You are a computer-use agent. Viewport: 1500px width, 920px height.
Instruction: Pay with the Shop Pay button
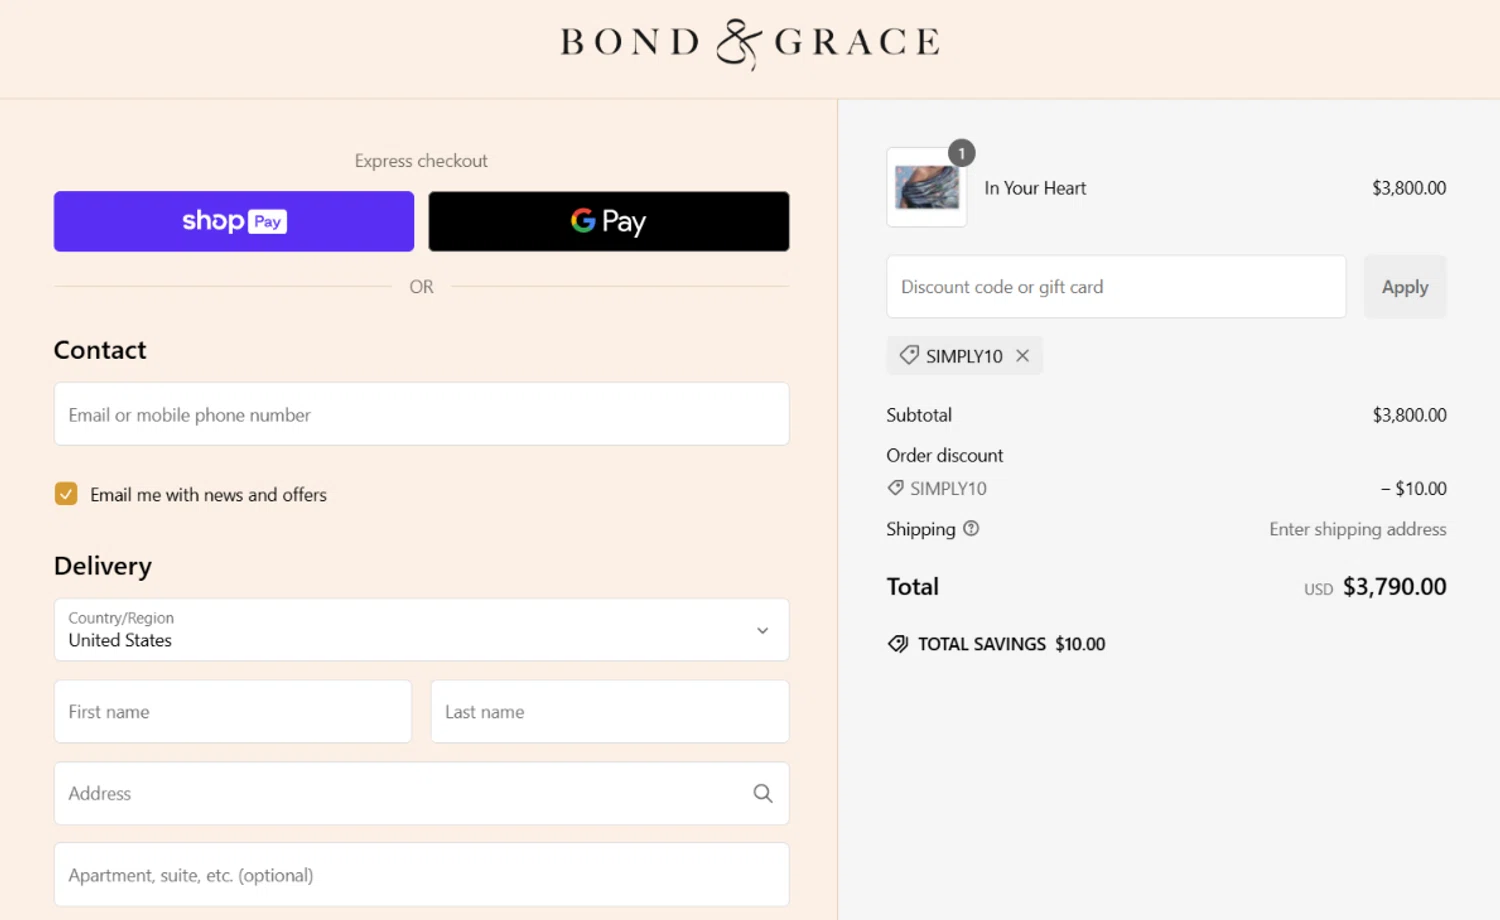coord(234,221)
